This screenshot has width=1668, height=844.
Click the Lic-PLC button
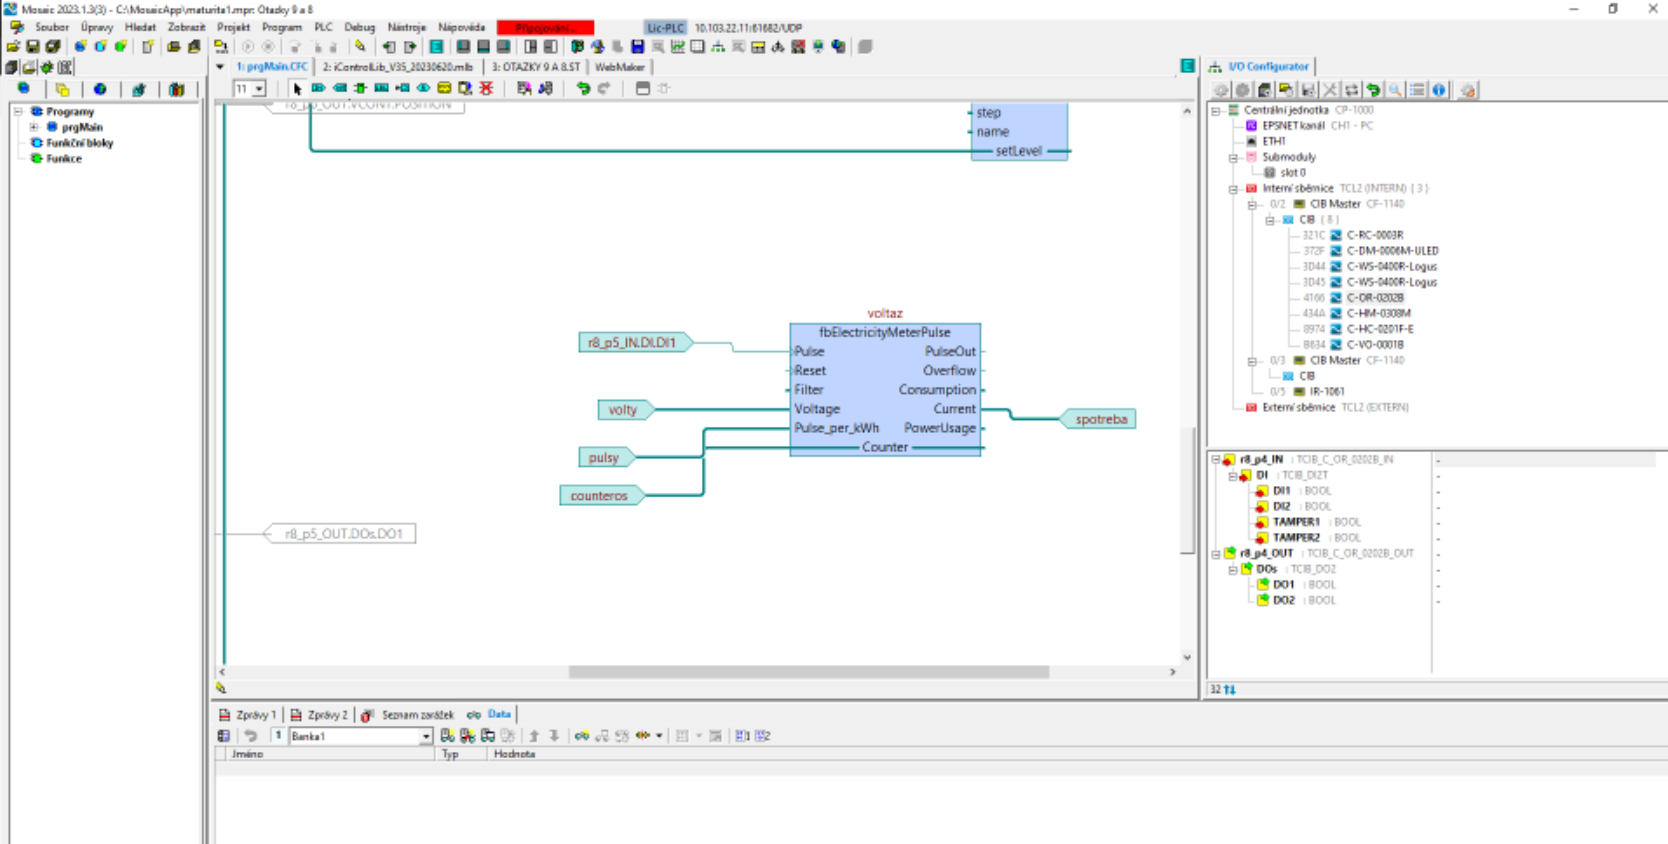click(664, 28)
